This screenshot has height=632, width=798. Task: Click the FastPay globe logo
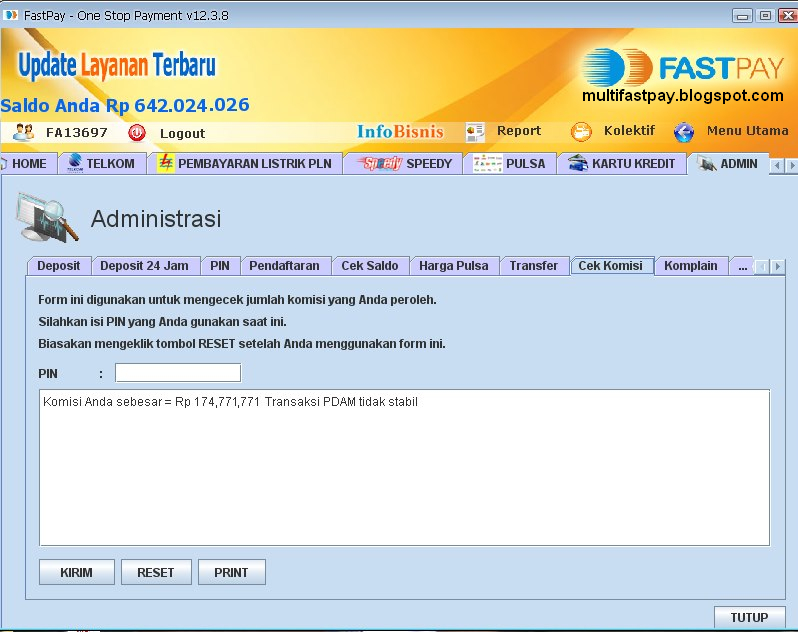click(617, 67)
